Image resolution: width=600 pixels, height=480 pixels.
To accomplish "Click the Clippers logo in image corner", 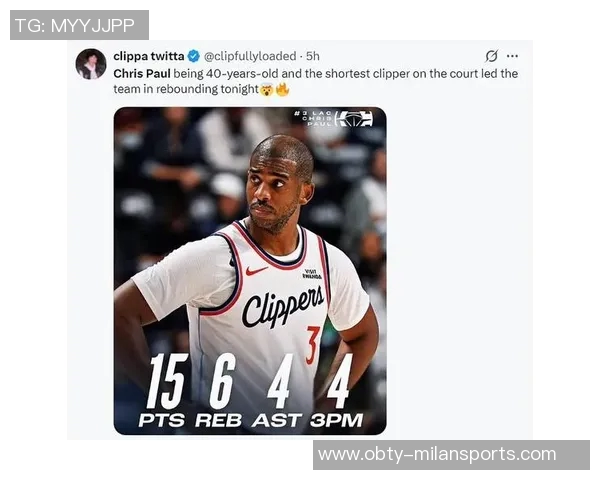I will click(353, 118).
